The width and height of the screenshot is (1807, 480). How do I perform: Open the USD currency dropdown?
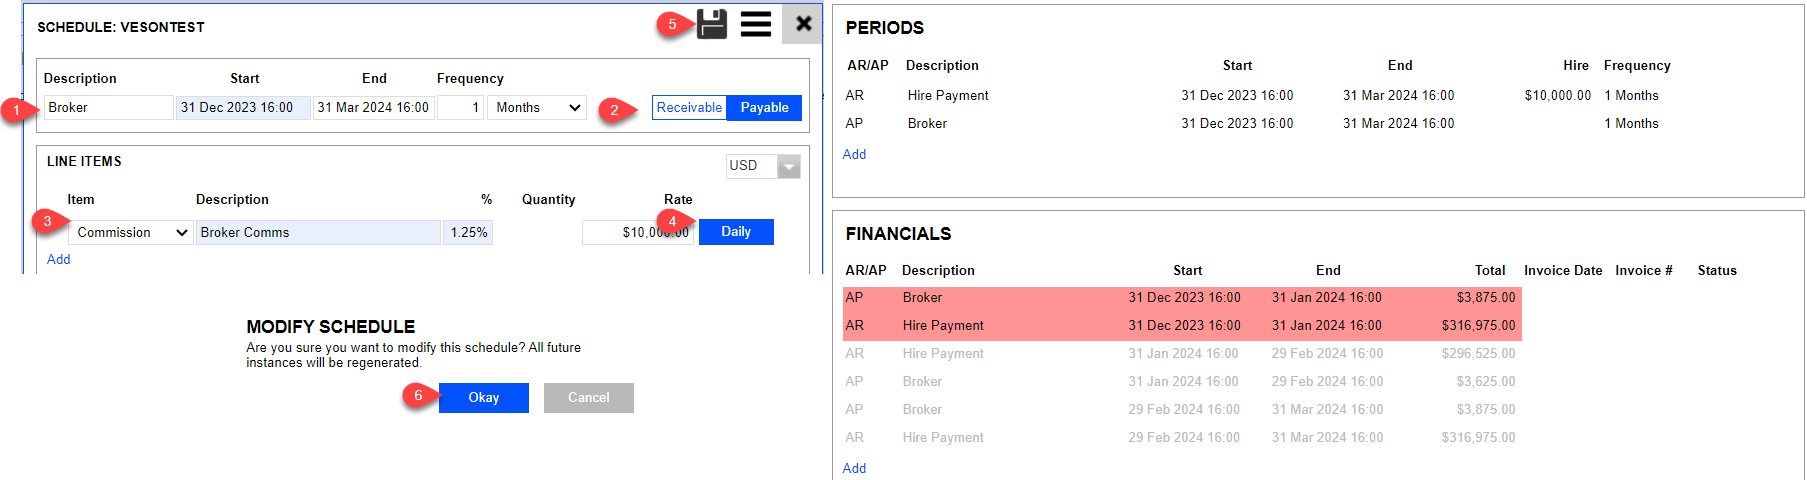pos(763,166)
